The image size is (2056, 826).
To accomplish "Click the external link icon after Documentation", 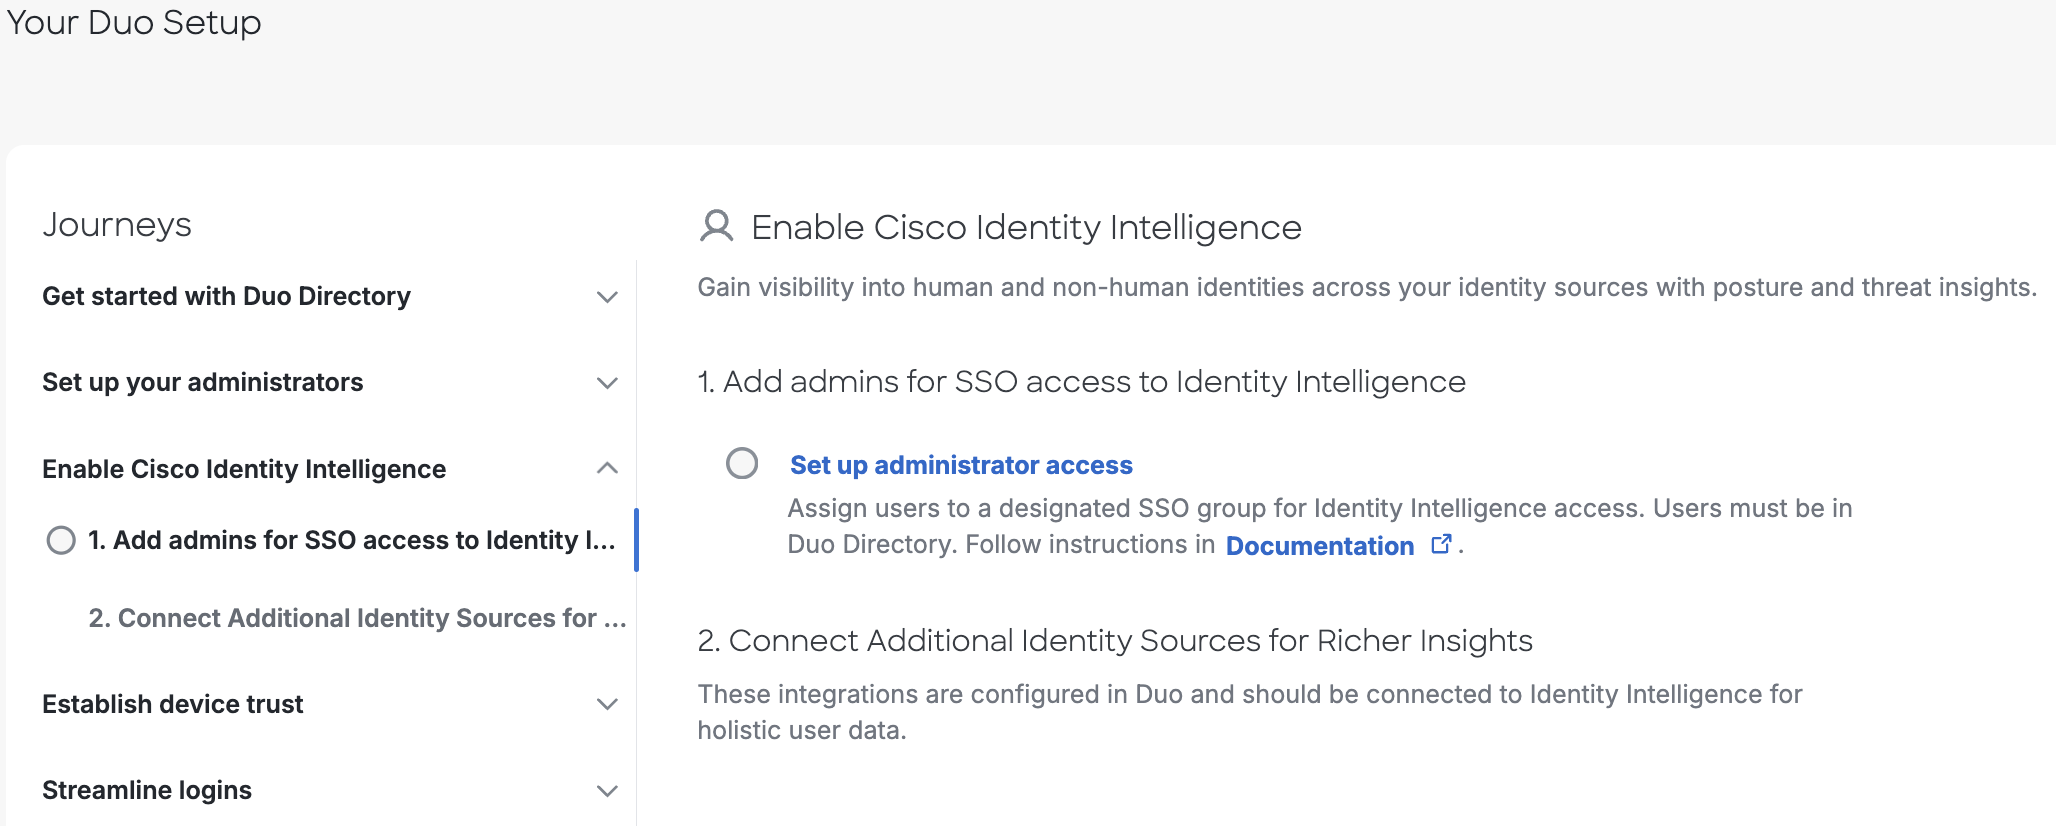I will [x=1440, y=543].
